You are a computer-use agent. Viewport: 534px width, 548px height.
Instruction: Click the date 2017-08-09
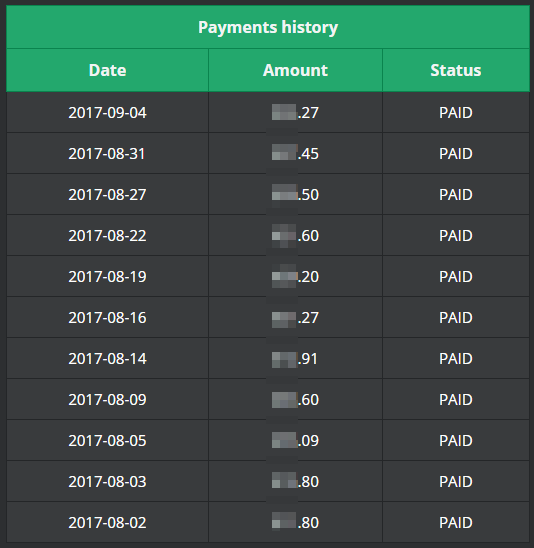[x=107, y=399]
